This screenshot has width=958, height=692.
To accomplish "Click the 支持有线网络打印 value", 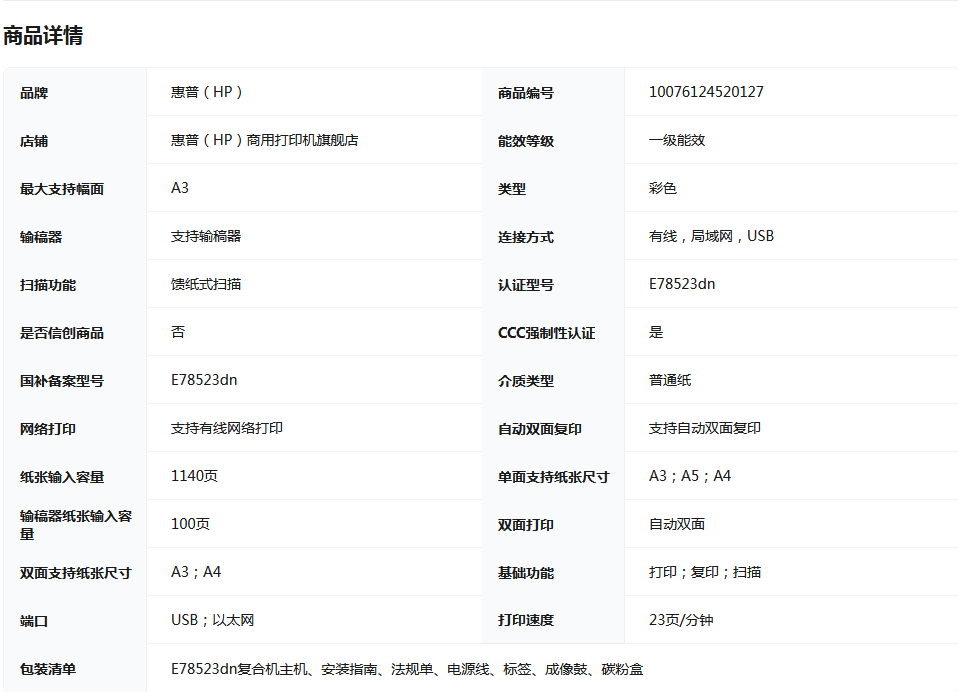I will pyautogui.click(x=227, y=428).
